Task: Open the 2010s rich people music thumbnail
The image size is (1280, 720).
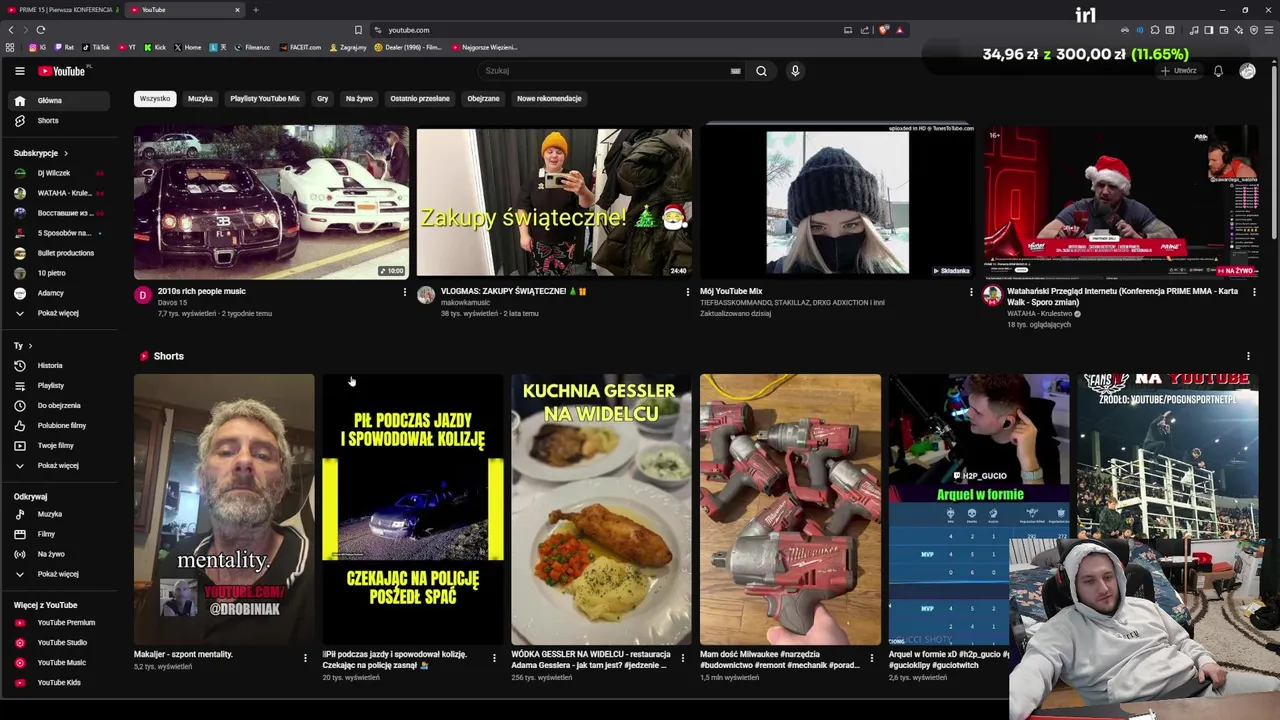Action: tap(271, 201)
